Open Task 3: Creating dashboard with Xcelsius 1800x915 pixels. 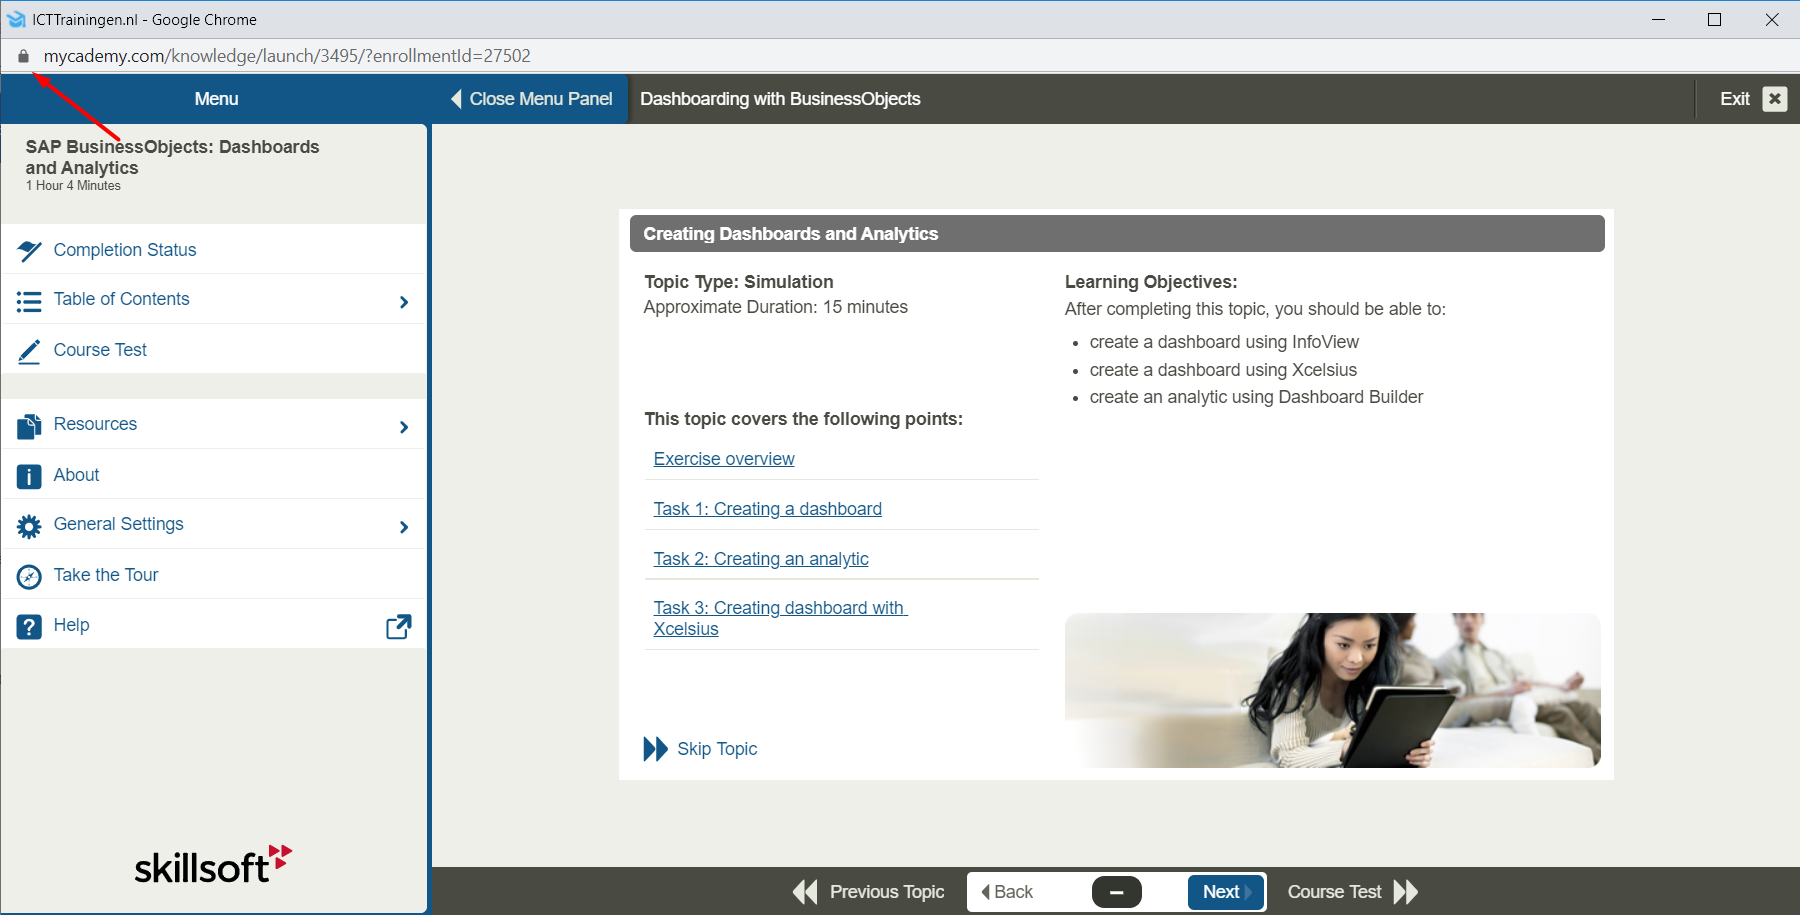point(780,618)
